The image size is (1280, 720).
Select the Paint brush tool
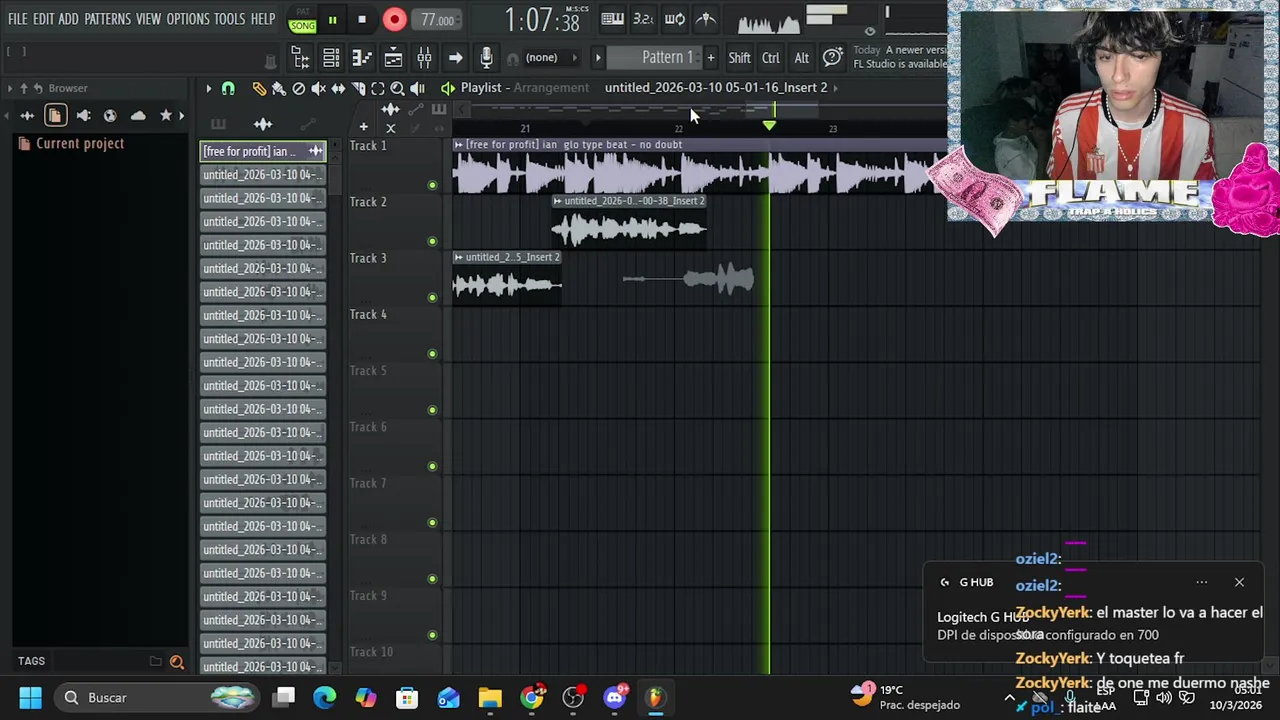tap(279, 88)
